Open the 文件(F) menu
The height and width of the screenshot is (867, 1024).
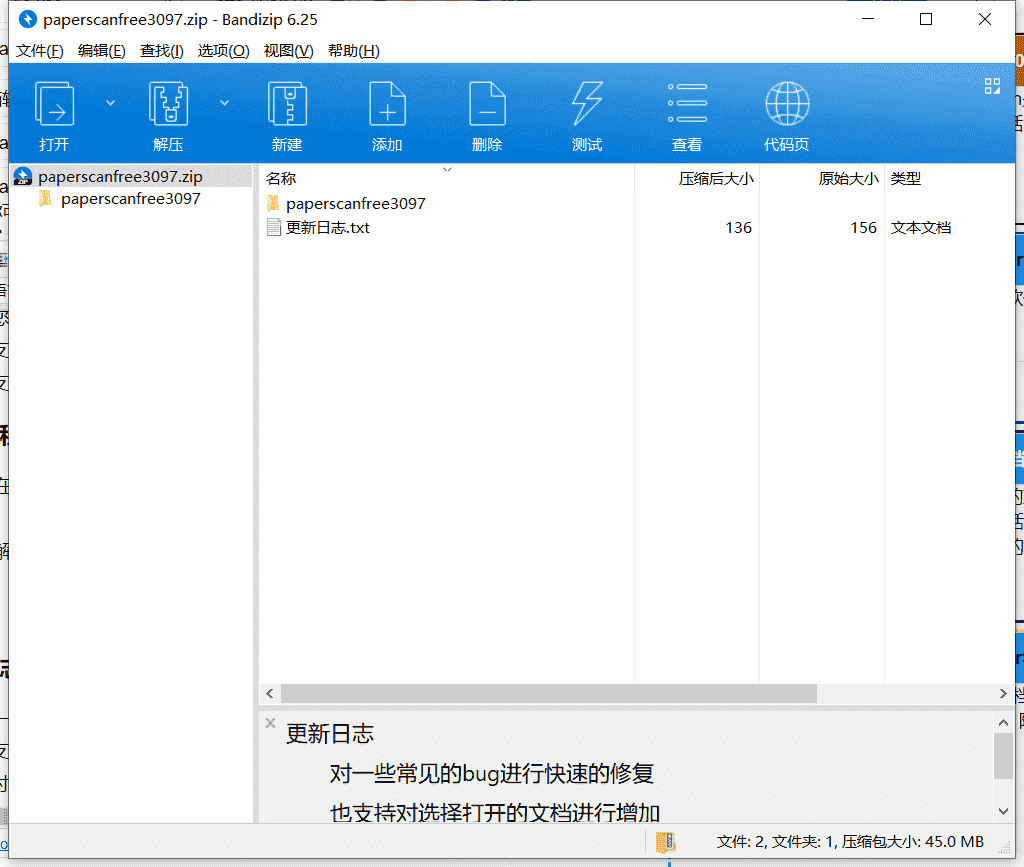click(39, 51)
